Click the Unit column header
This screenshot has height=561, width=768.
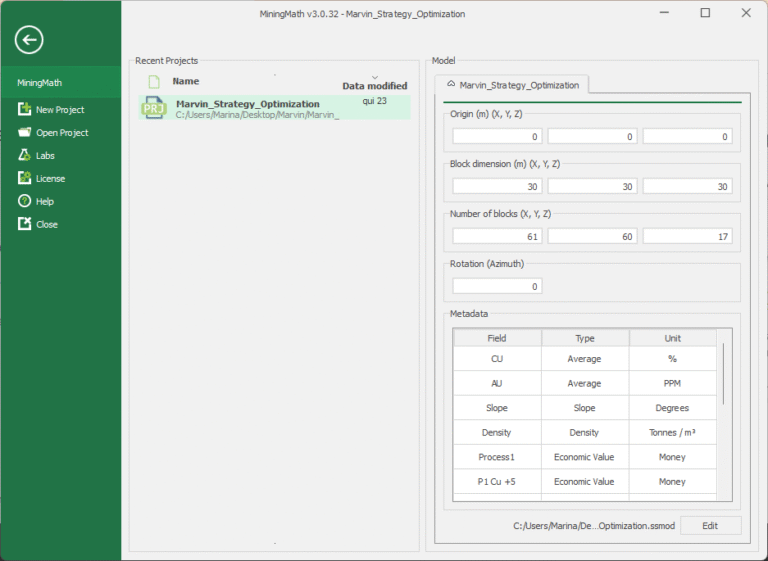click(672, 338)
